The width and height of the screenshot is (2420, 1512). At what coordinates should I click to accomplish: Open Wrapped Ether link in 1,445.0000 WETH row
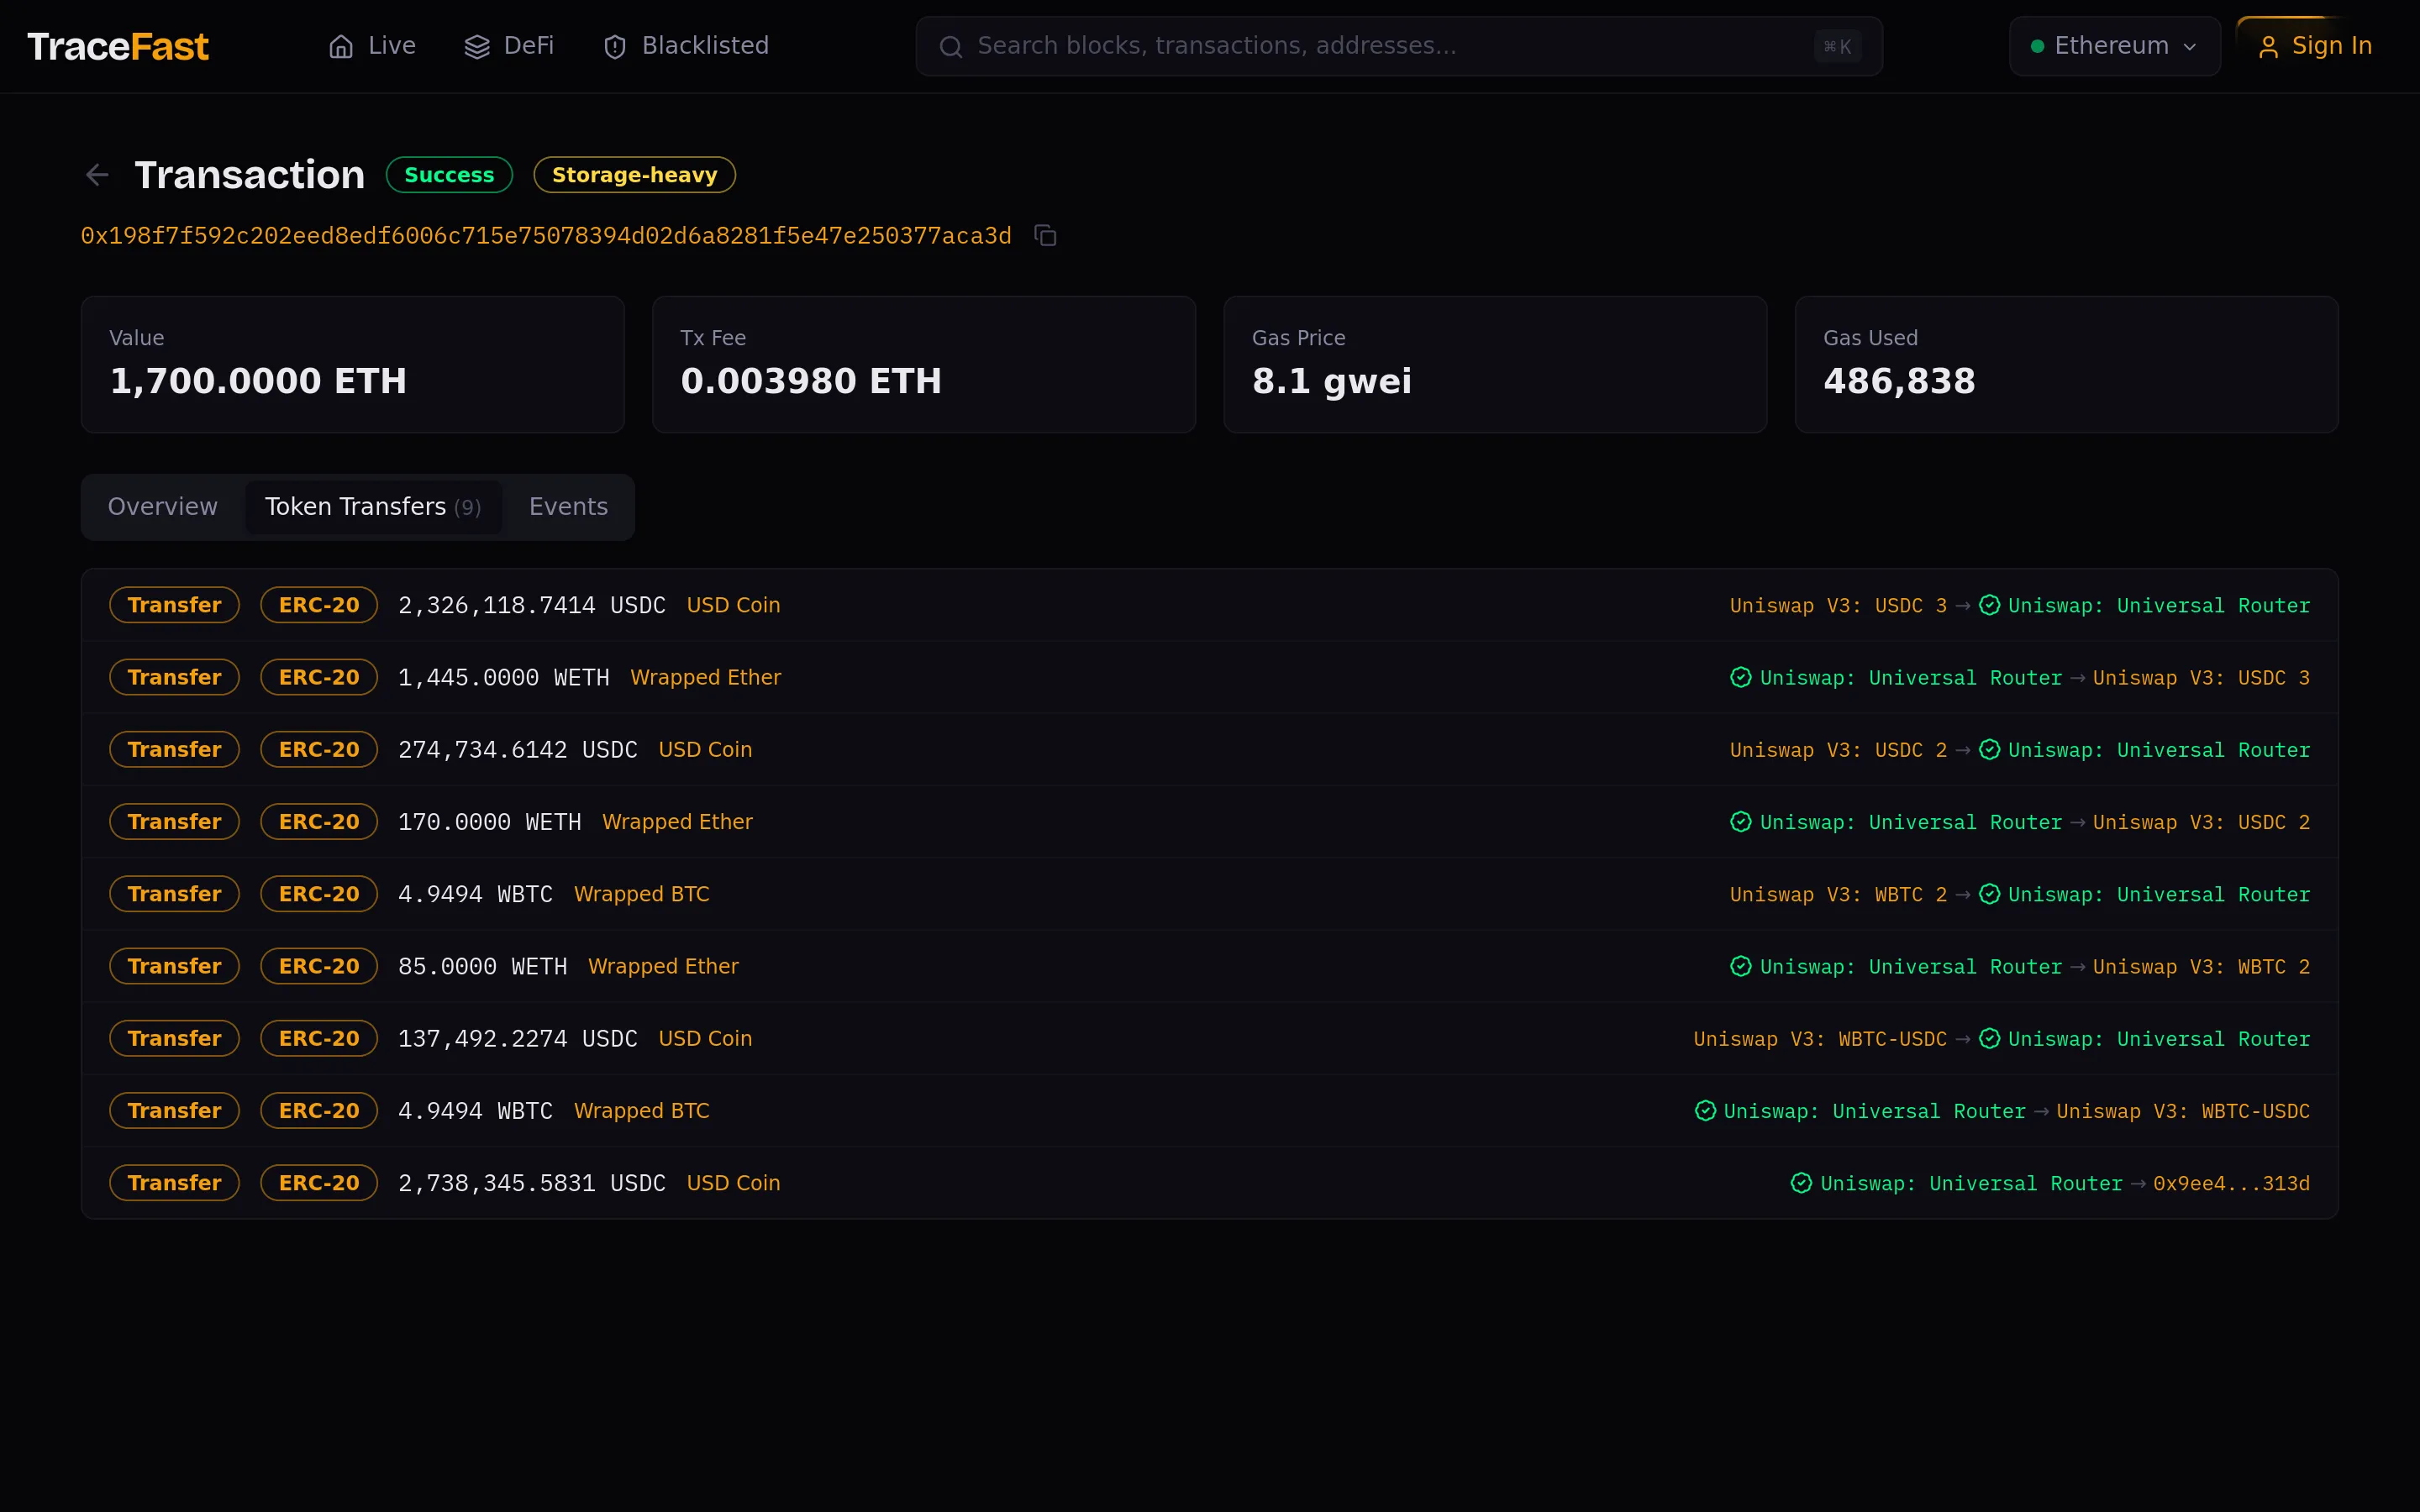[x=705, y=677]
